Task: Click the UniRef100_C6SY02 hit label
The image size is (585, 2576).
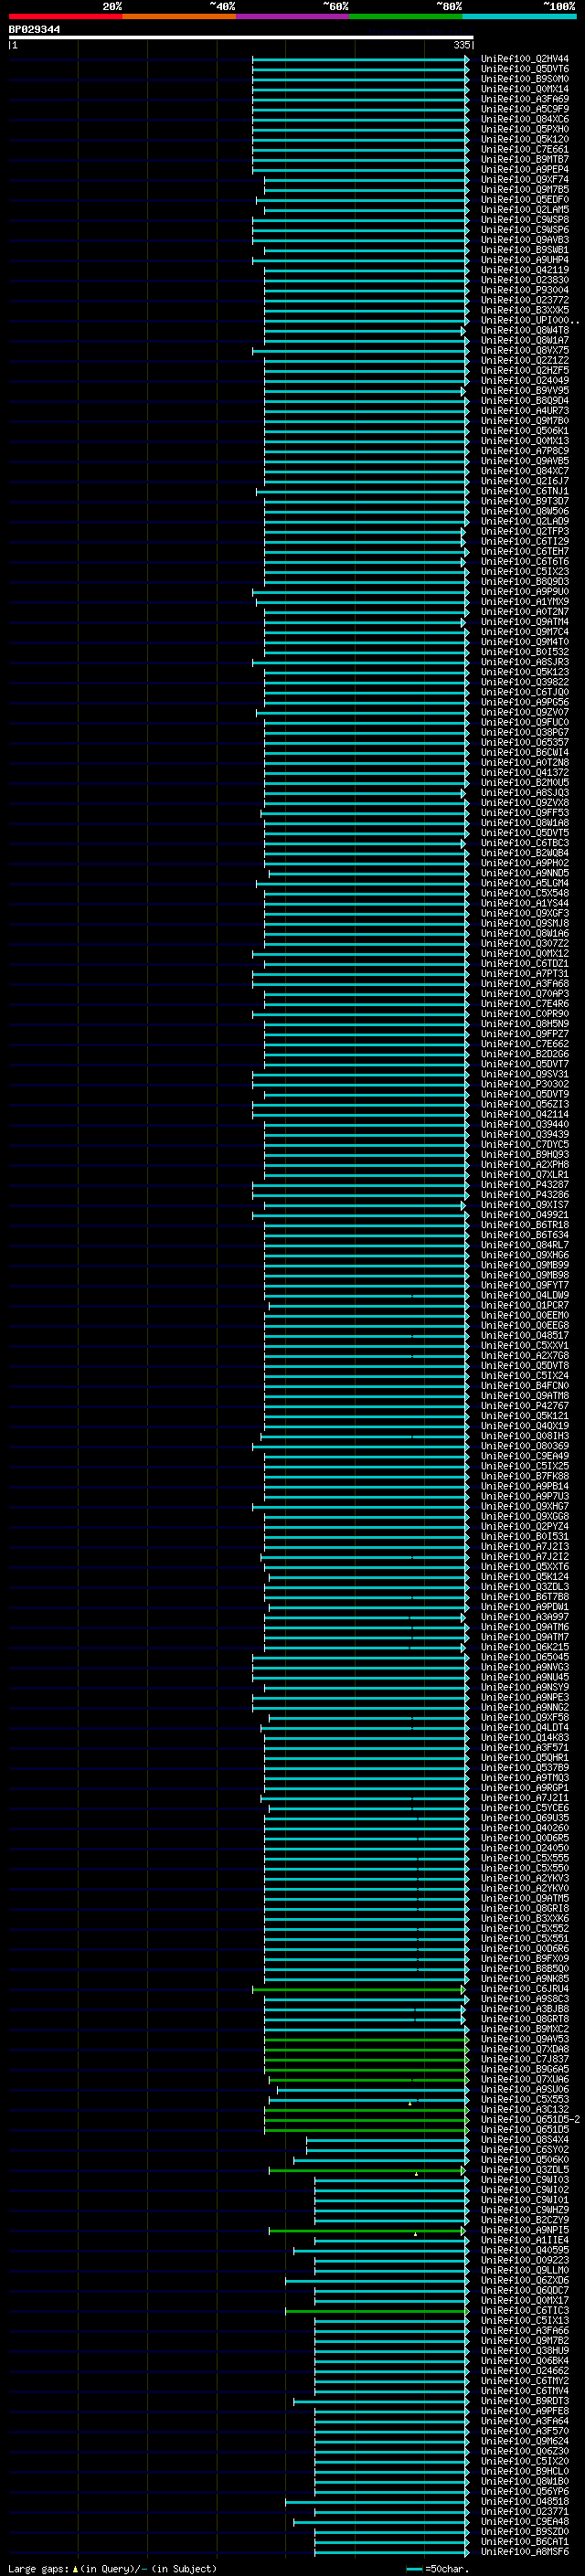Action: point(525,2150)
